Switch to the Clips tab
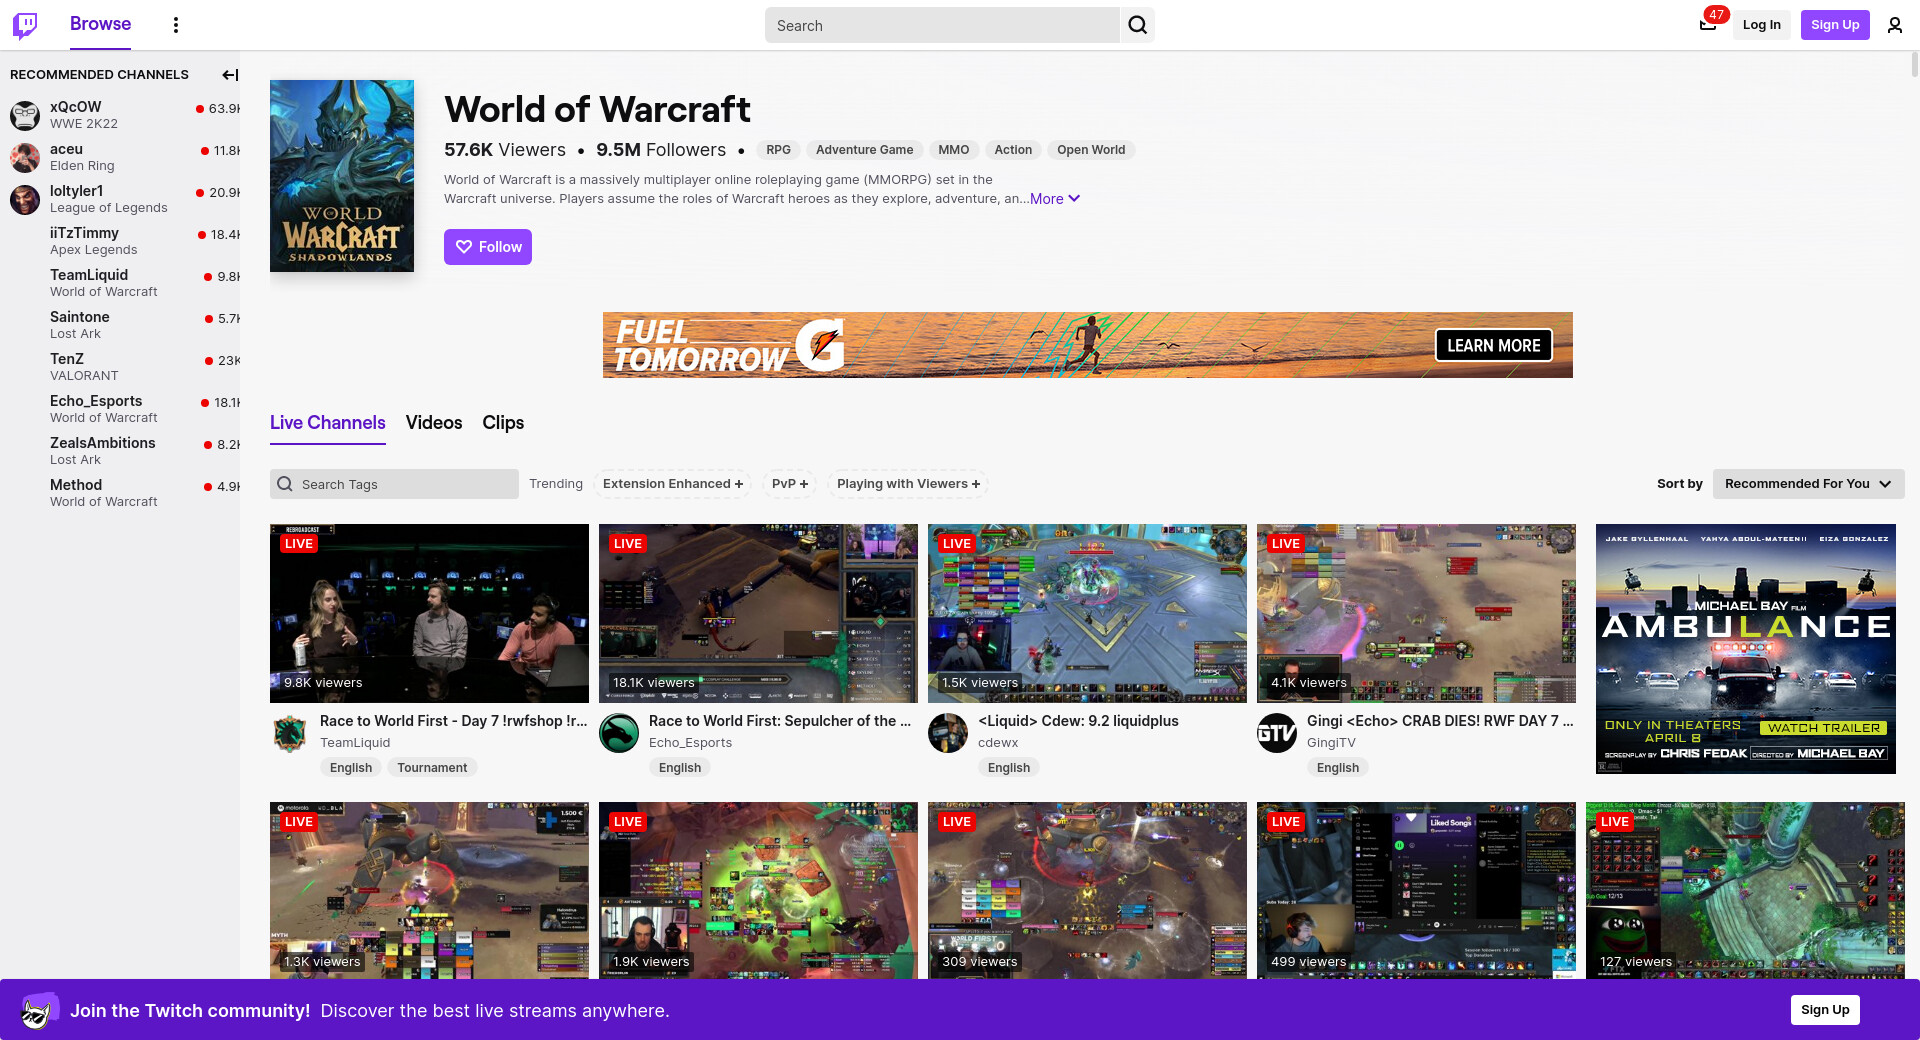 (x=503, y=423)
